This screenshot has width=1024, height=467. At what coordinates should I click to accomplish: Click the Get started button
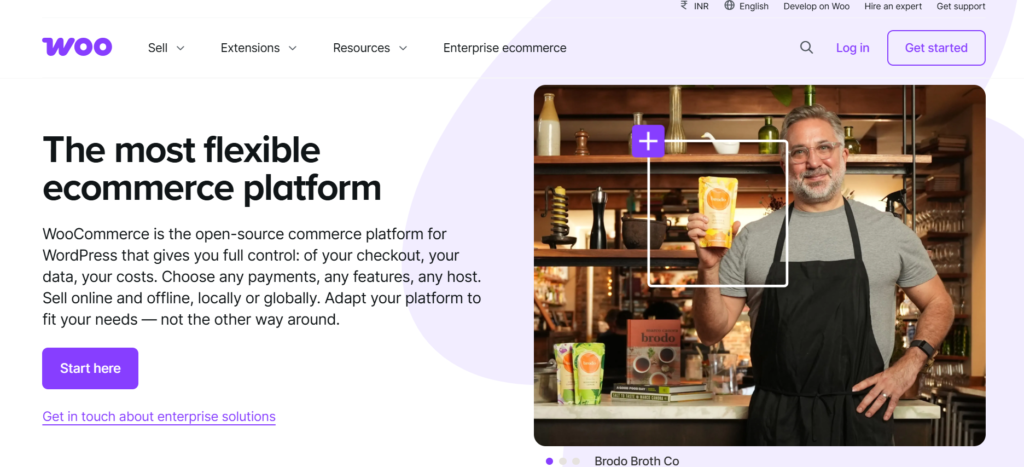(936, 48)
